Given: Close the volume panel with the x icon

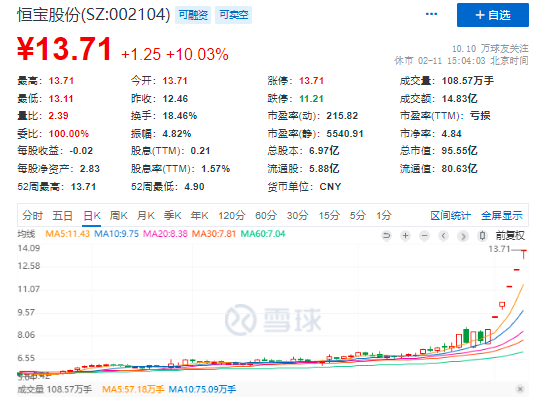Looking at the screenshot, I should 520,389.
